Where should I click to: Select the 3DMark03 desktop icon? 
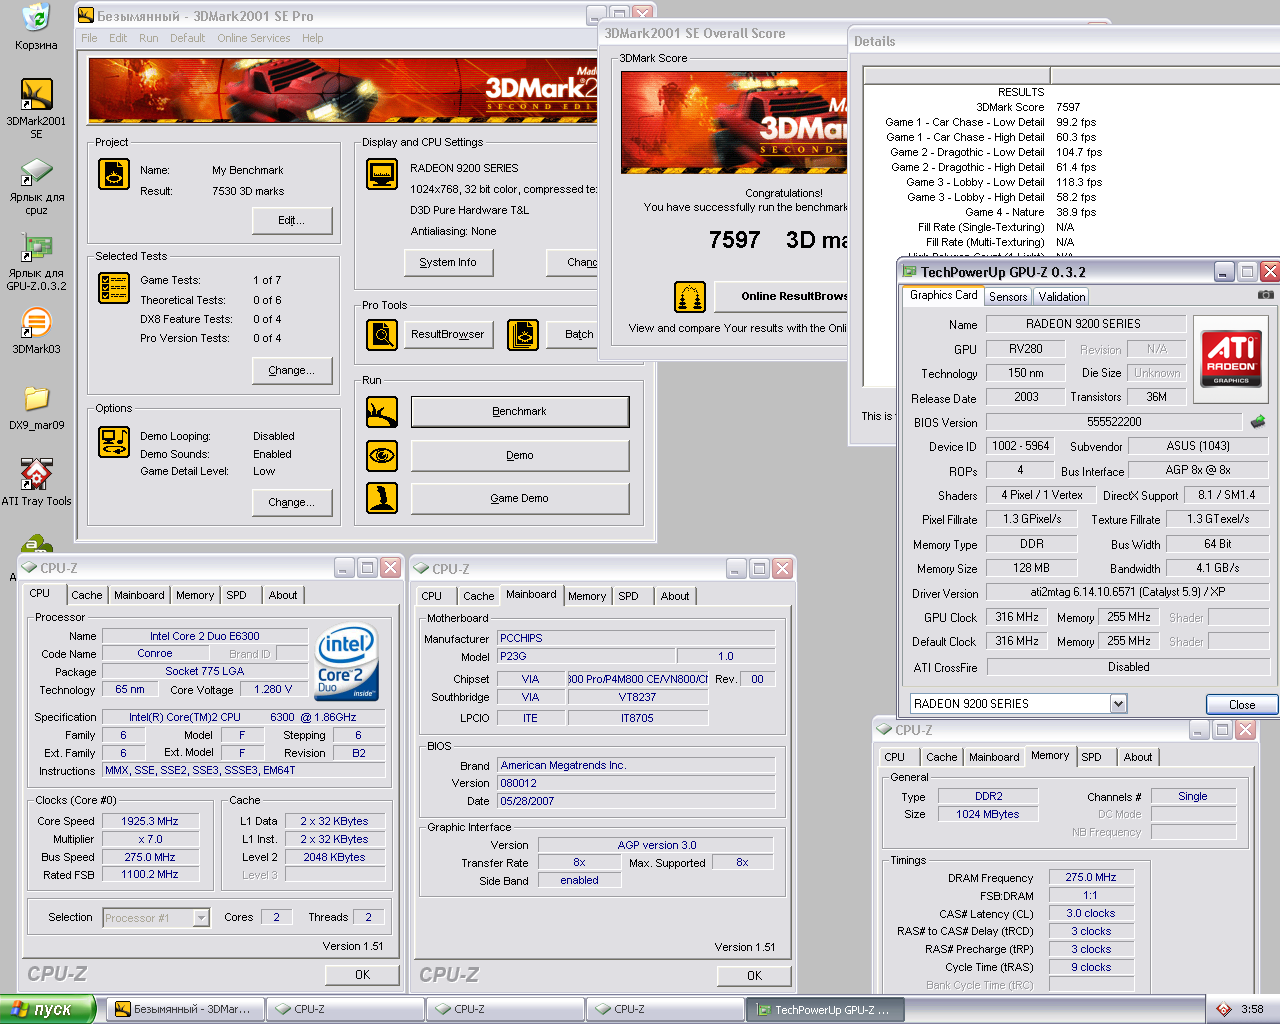36,331
